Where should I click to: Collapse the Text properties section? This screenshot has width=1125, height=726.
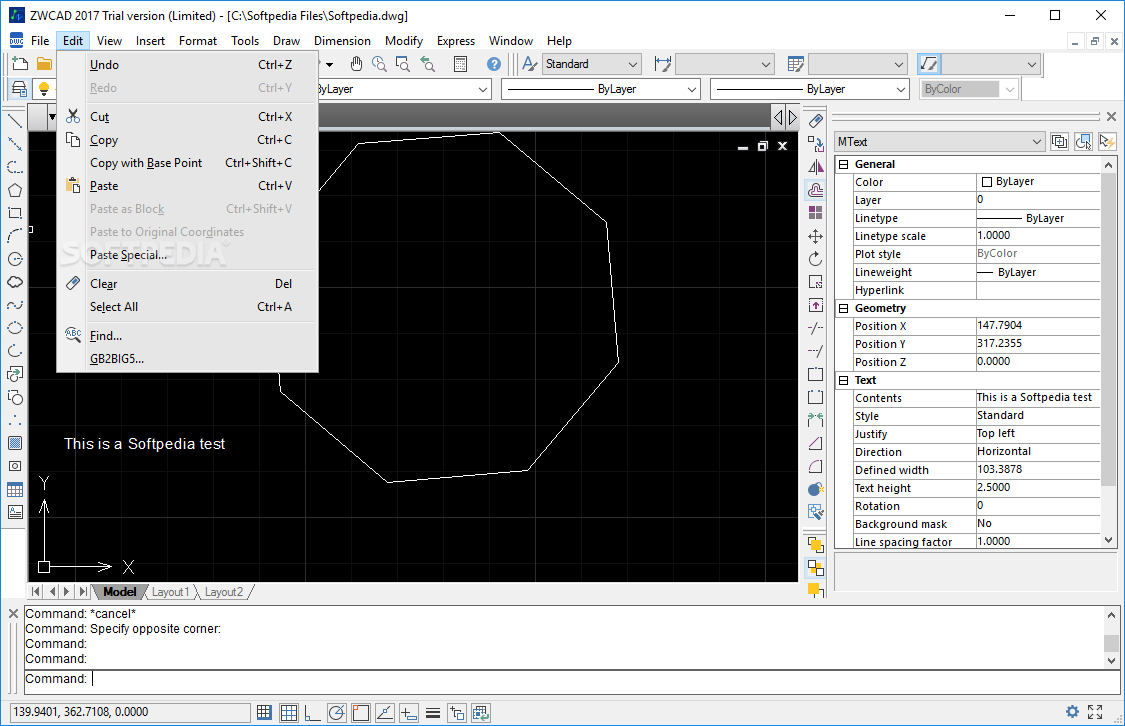point(844,380)
